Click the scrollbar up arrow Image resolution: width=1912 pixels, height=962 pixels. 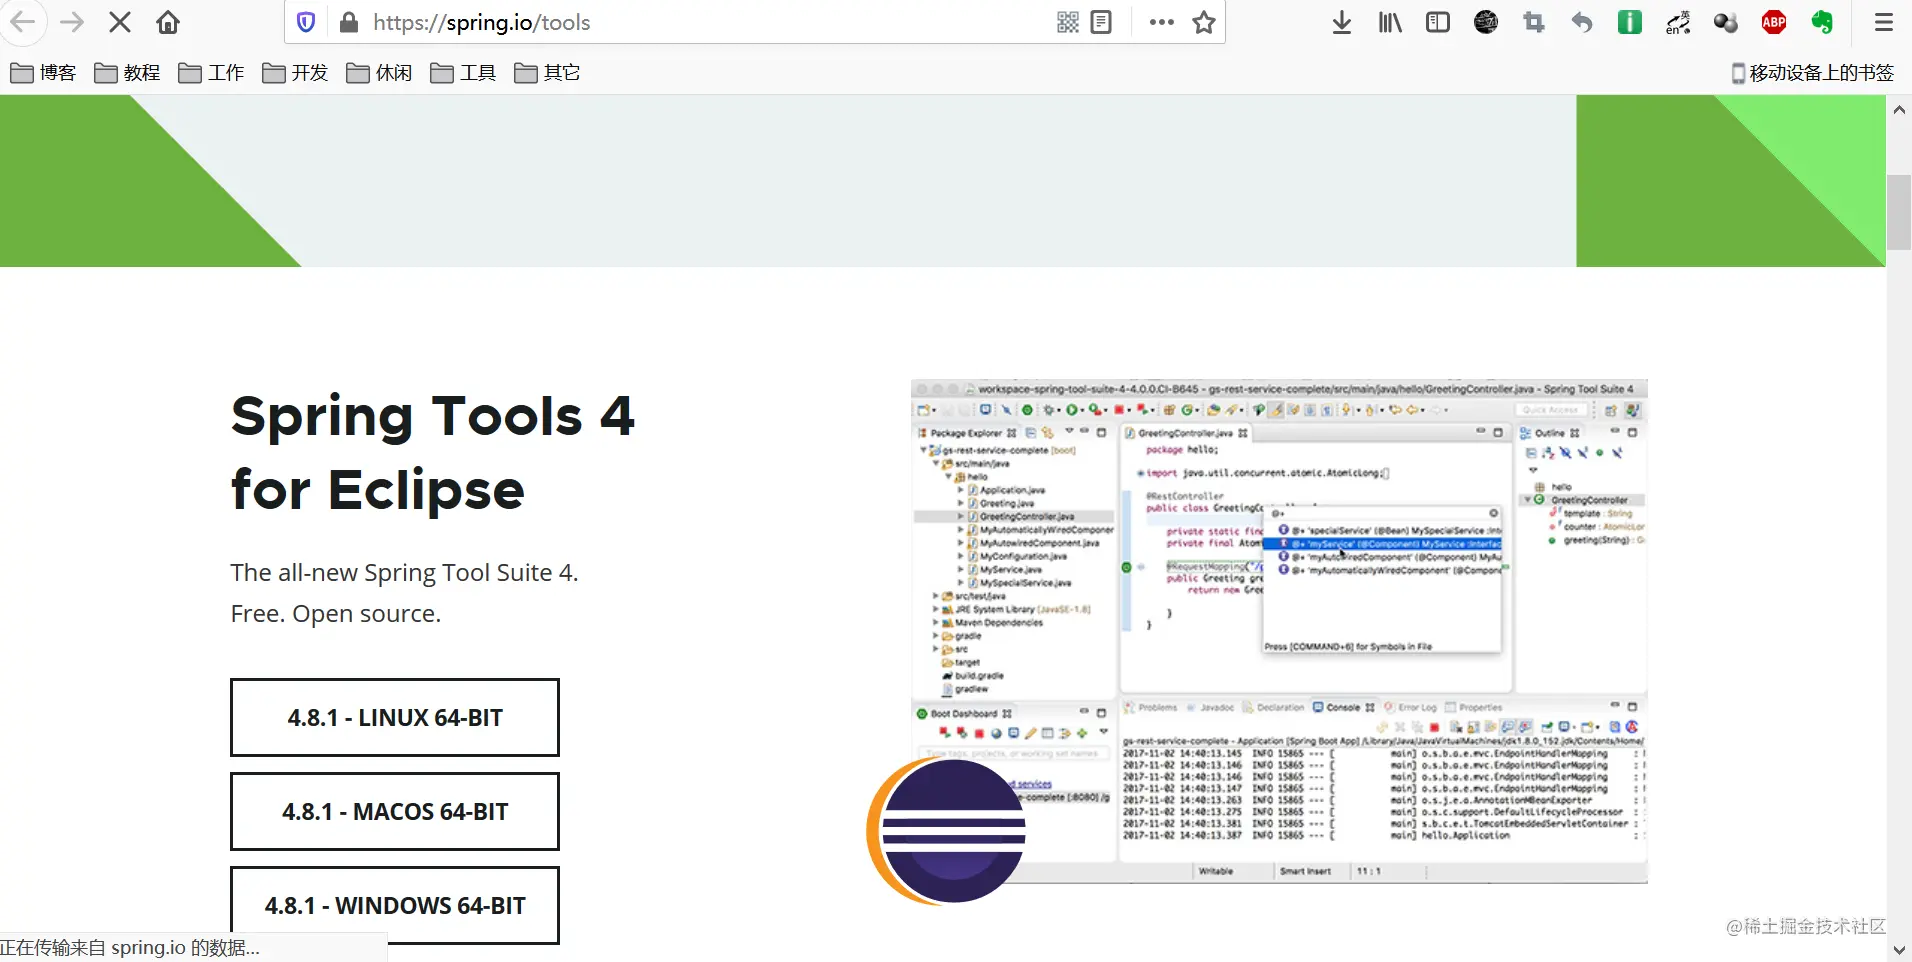coord(1899,110)
